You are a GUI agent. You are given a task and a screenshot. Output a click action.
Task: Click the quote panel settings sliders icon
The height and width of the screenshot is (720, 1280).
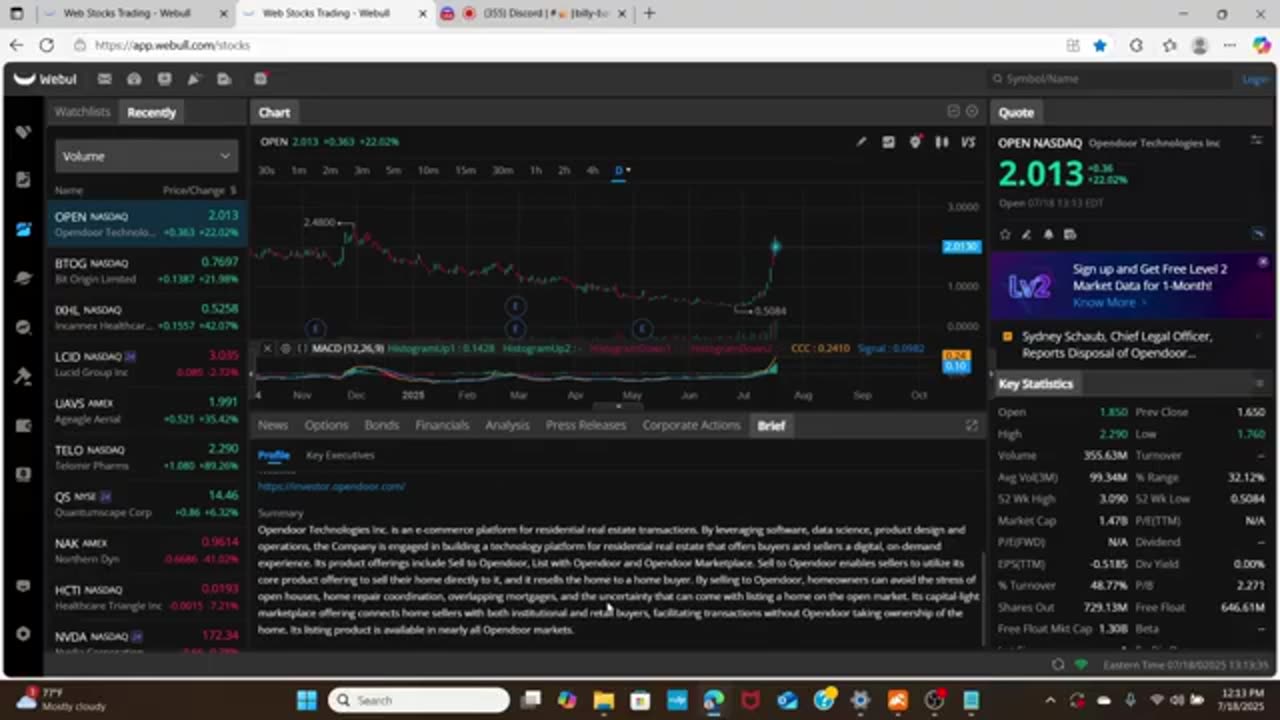pyautogui.click(x=1256, y=142)
